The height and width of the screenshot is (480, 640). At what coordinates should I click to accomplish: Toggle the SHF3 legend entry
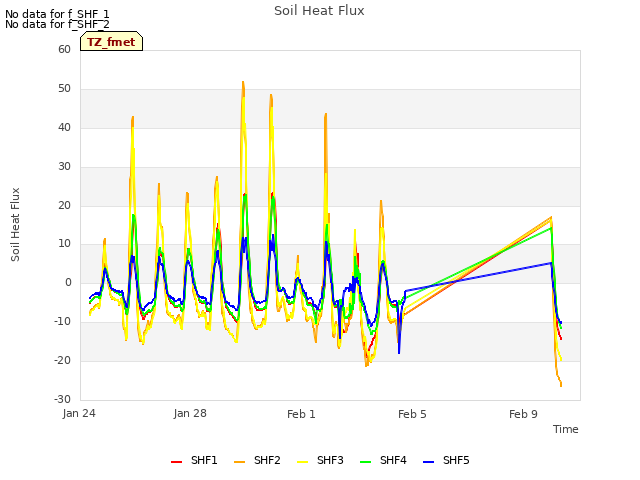320,460
